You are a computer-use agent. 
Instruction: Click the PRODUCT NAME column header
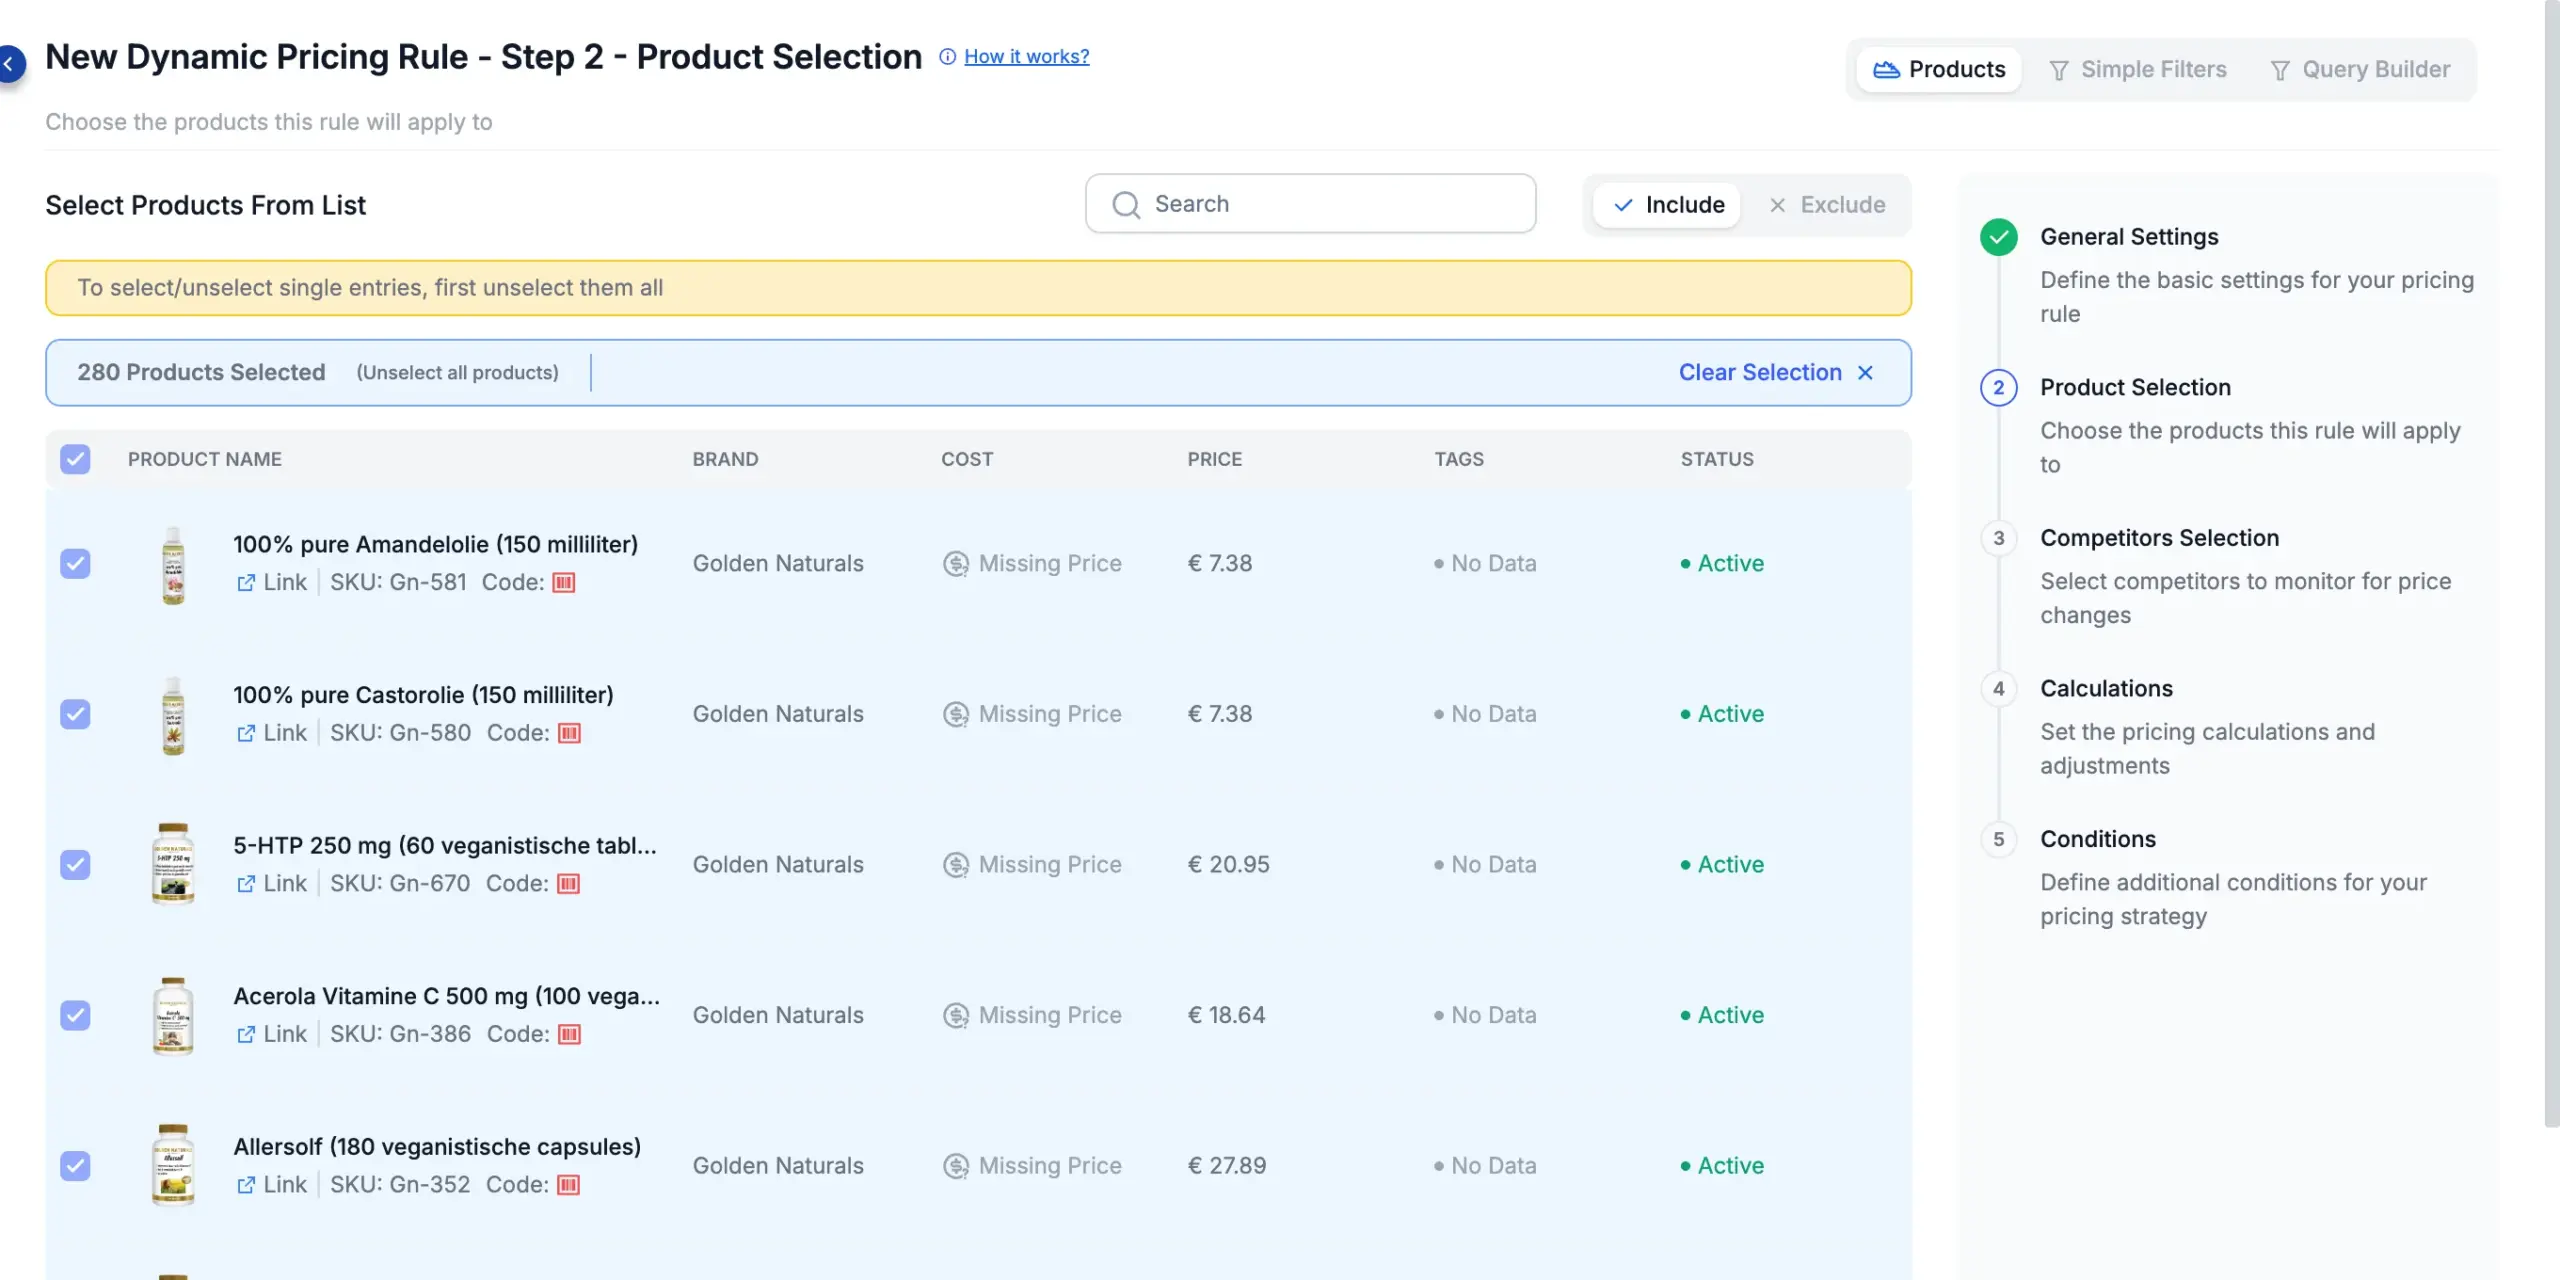205,459
